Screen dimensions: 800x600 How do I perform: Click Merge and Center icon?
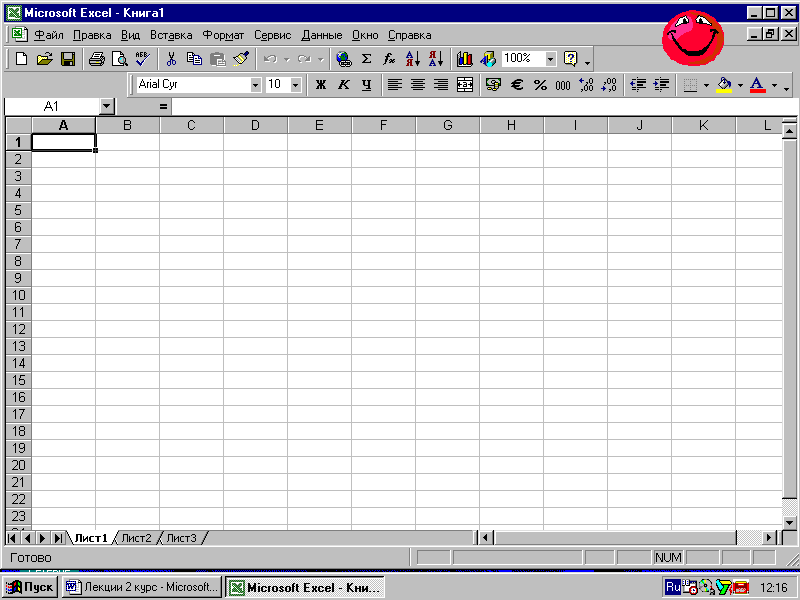465,85
